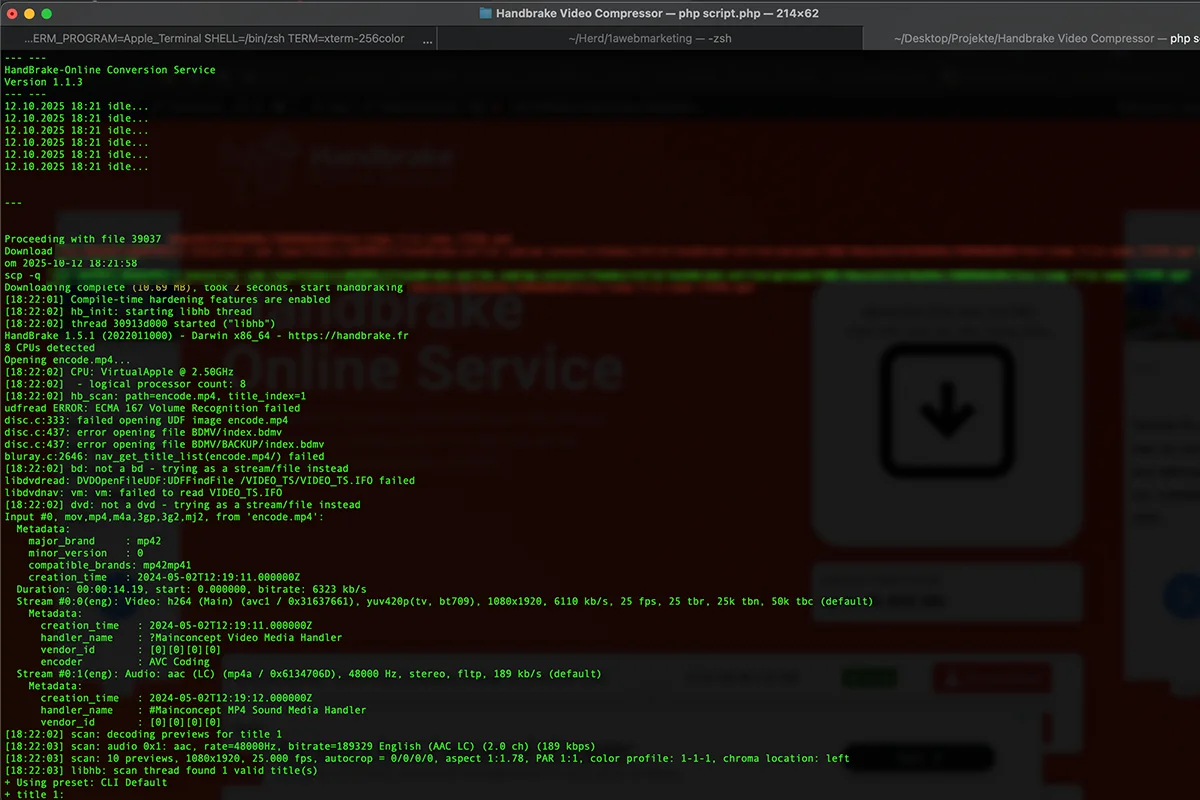1200x800 pixels.
Task: Click the 'Proceeding with file 39037' line
Action: (83, 239)
